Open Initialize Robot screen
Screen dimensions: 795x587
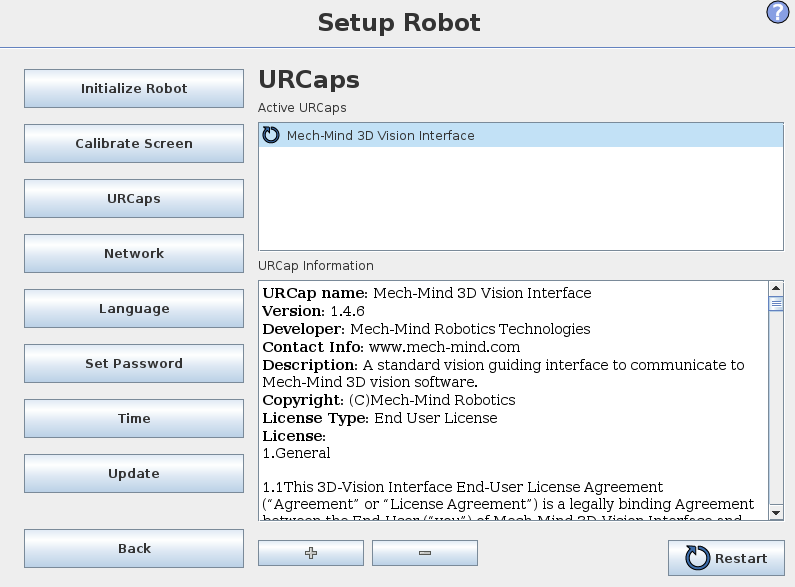tap(134, 88)
